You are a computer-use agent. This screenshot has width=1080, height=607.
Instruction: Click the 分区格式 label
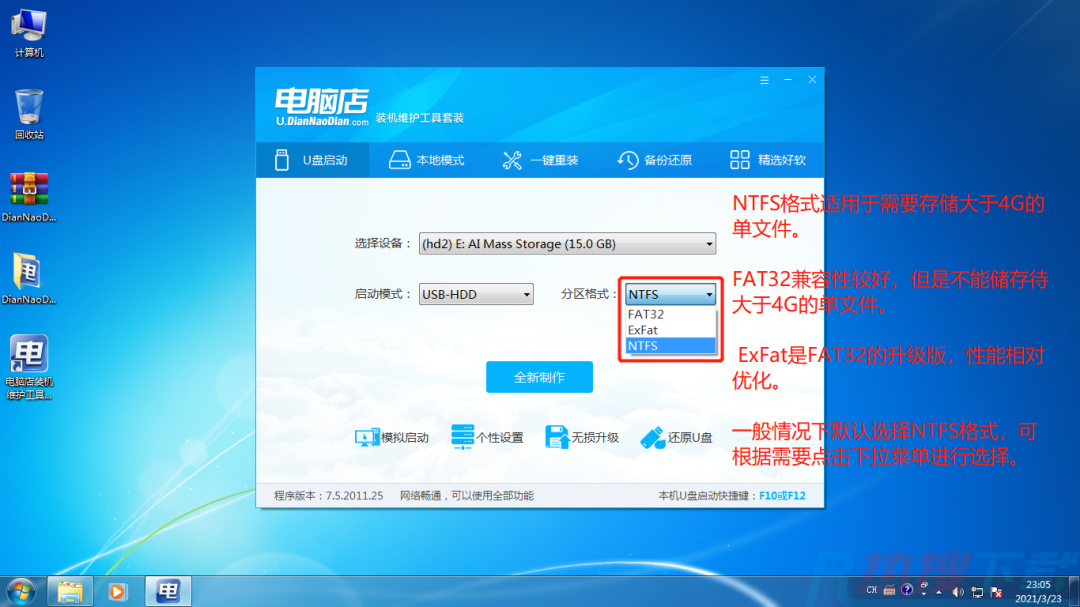click(589, 294)
